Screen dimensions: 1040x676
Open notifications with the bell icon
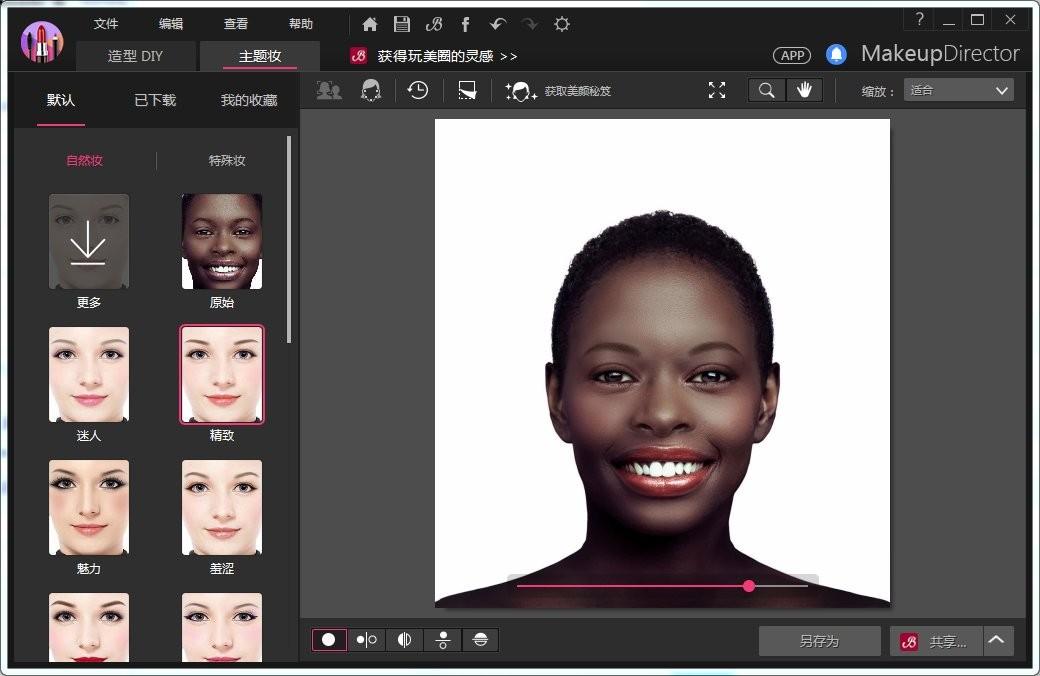click(x=836, y=55)
